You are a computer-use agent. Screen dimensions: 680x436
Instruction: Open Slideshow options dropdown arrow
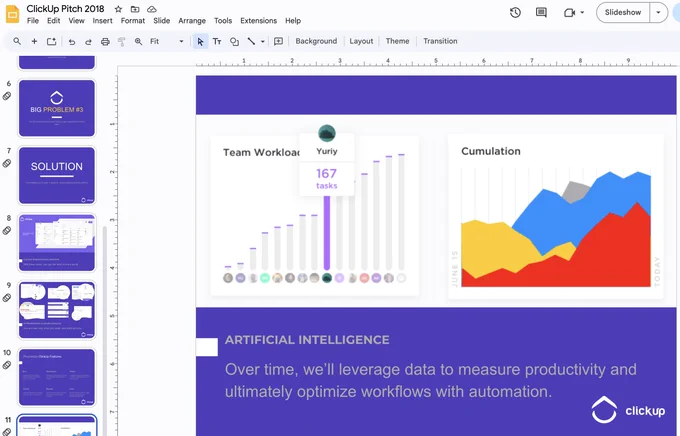click(x=658, y=13)
